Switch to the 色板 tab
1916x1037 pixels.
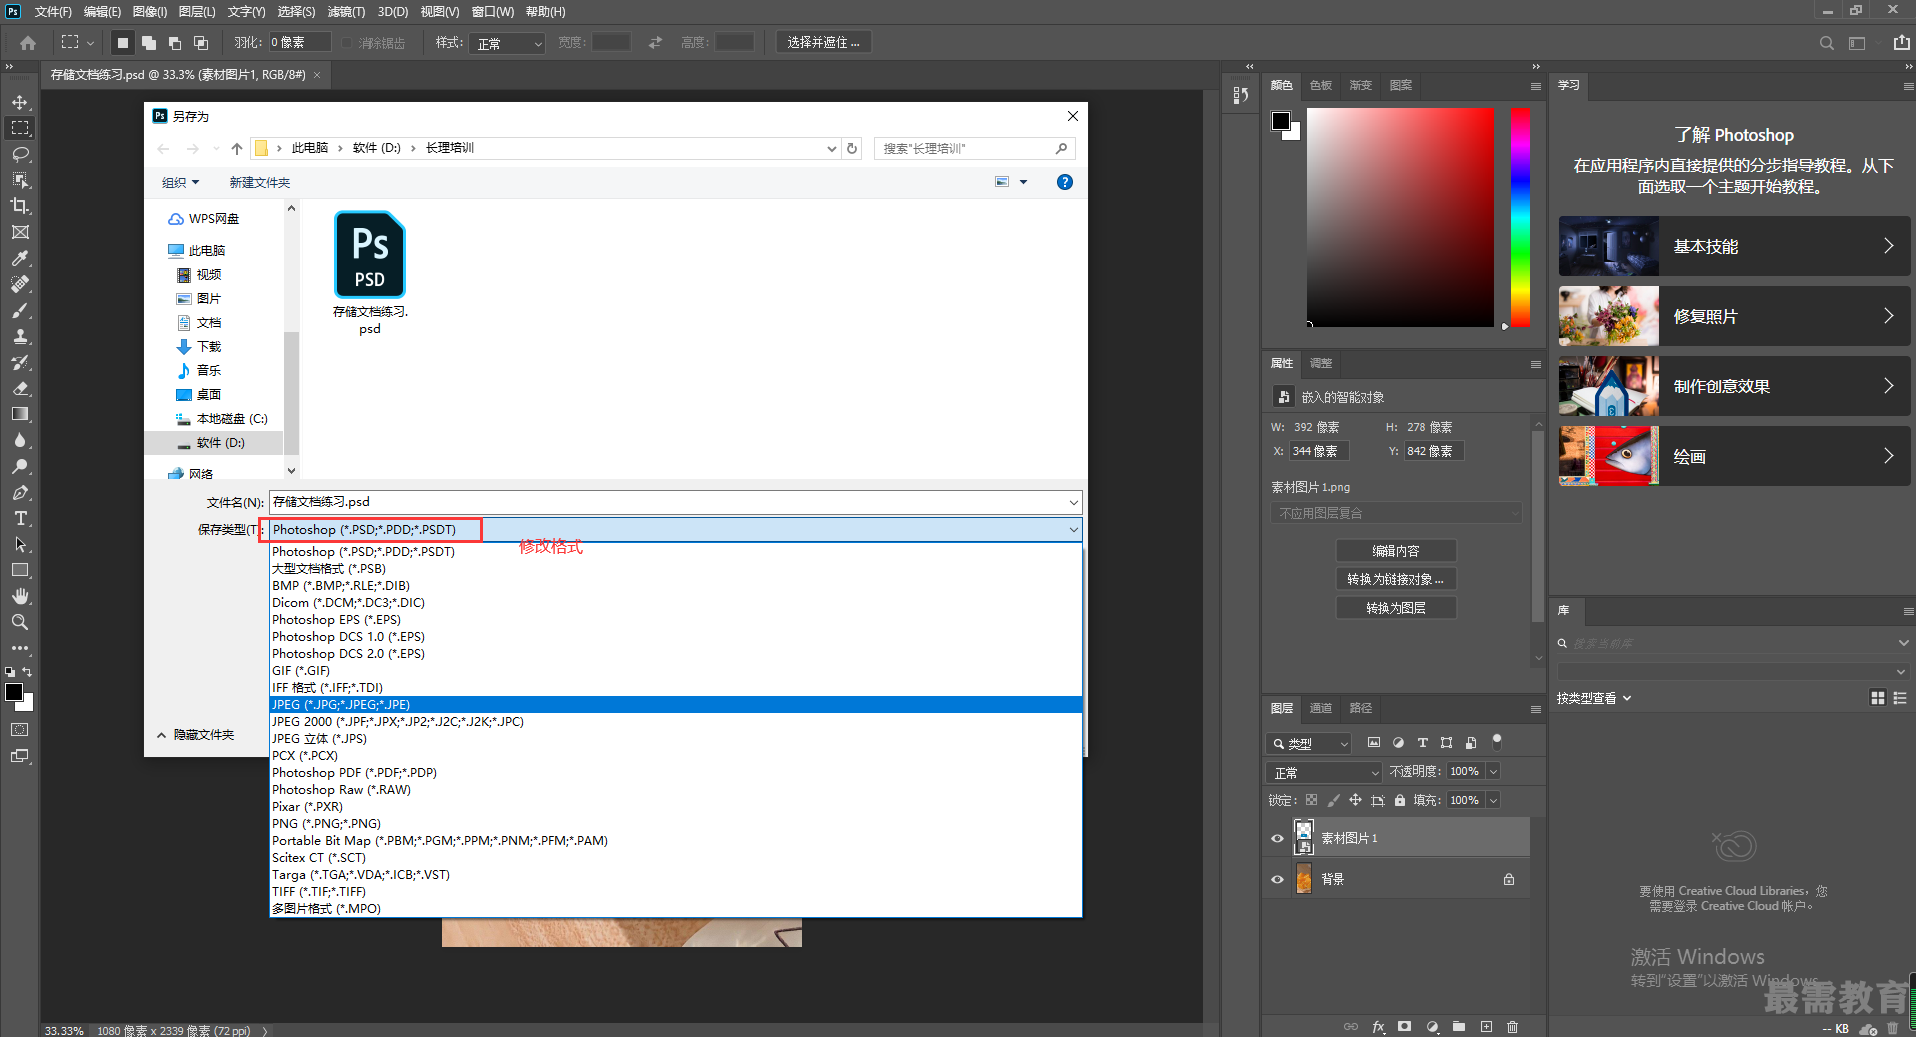pyautogui.click(x=1321, y=85)
